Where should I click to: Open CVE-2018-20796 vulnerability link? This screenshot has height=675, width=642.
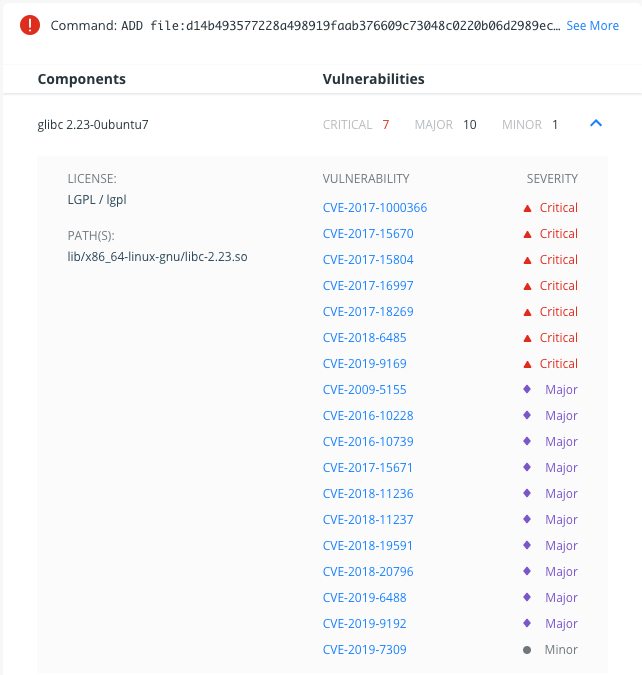368,571
